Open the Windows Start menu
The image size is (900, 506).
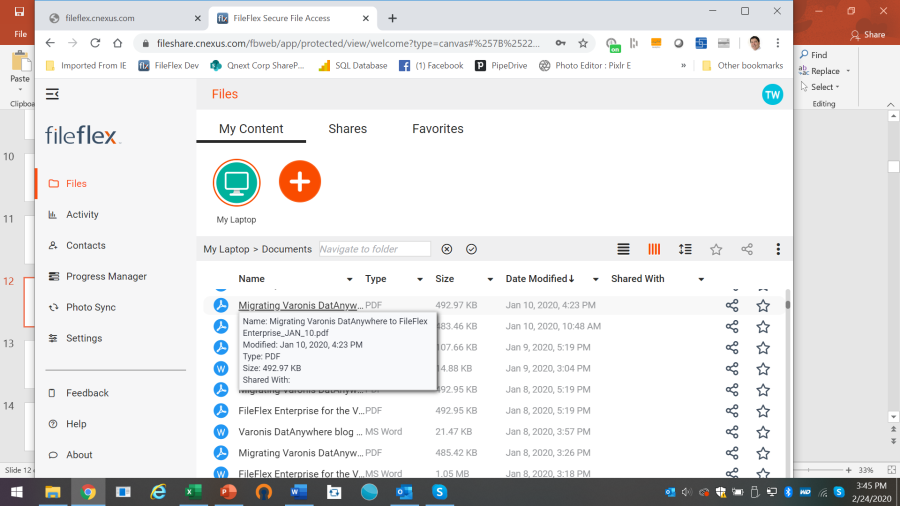tap(17, 492)
